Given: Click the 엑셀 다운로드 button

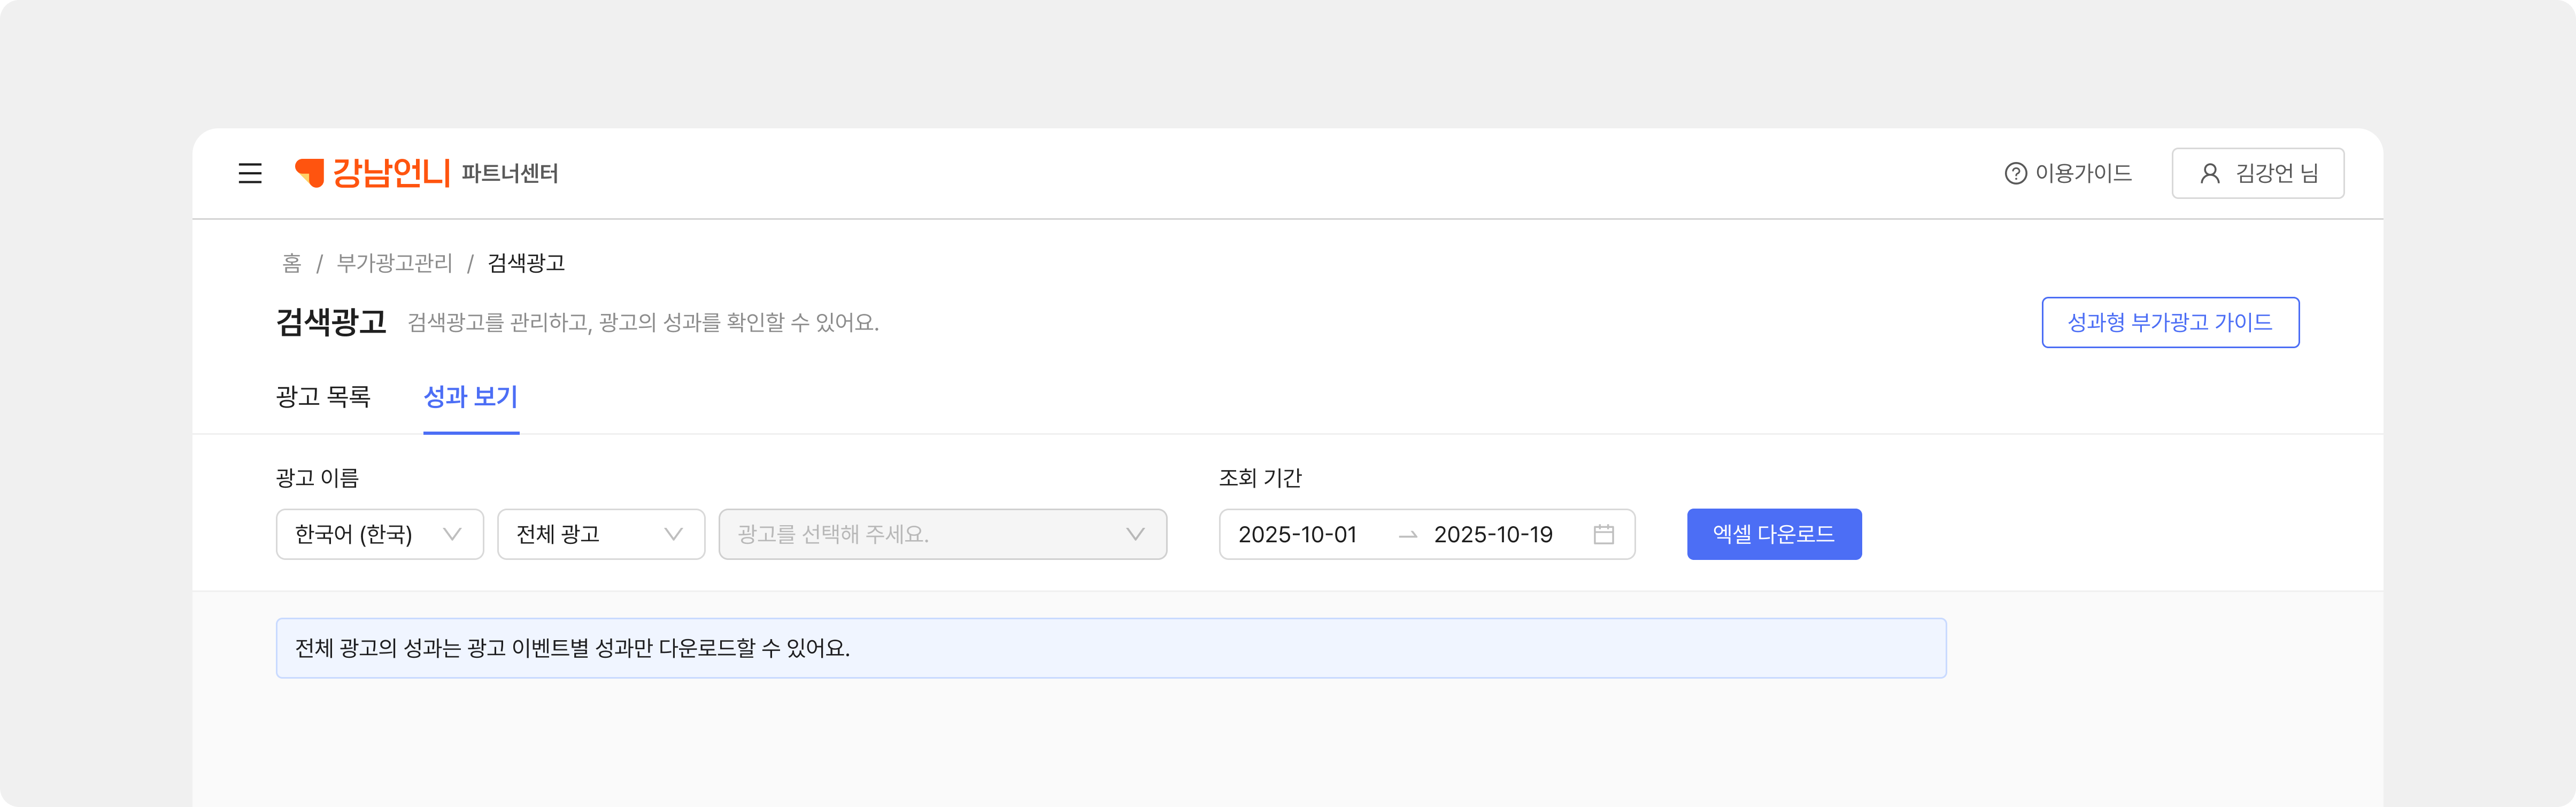Looking at the screenshot, I should click(x=1774, y=534).
